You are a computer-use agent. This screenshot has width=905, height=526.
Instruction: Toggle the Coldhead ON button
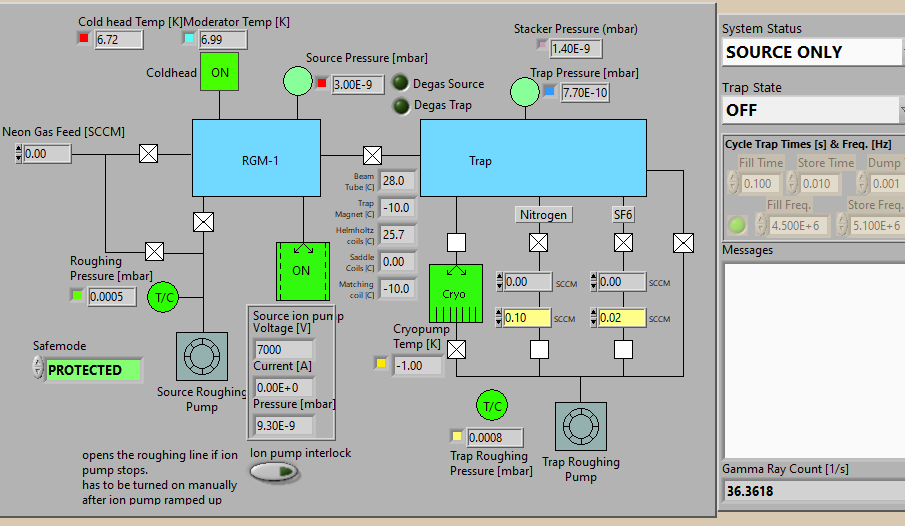point(219,72)
